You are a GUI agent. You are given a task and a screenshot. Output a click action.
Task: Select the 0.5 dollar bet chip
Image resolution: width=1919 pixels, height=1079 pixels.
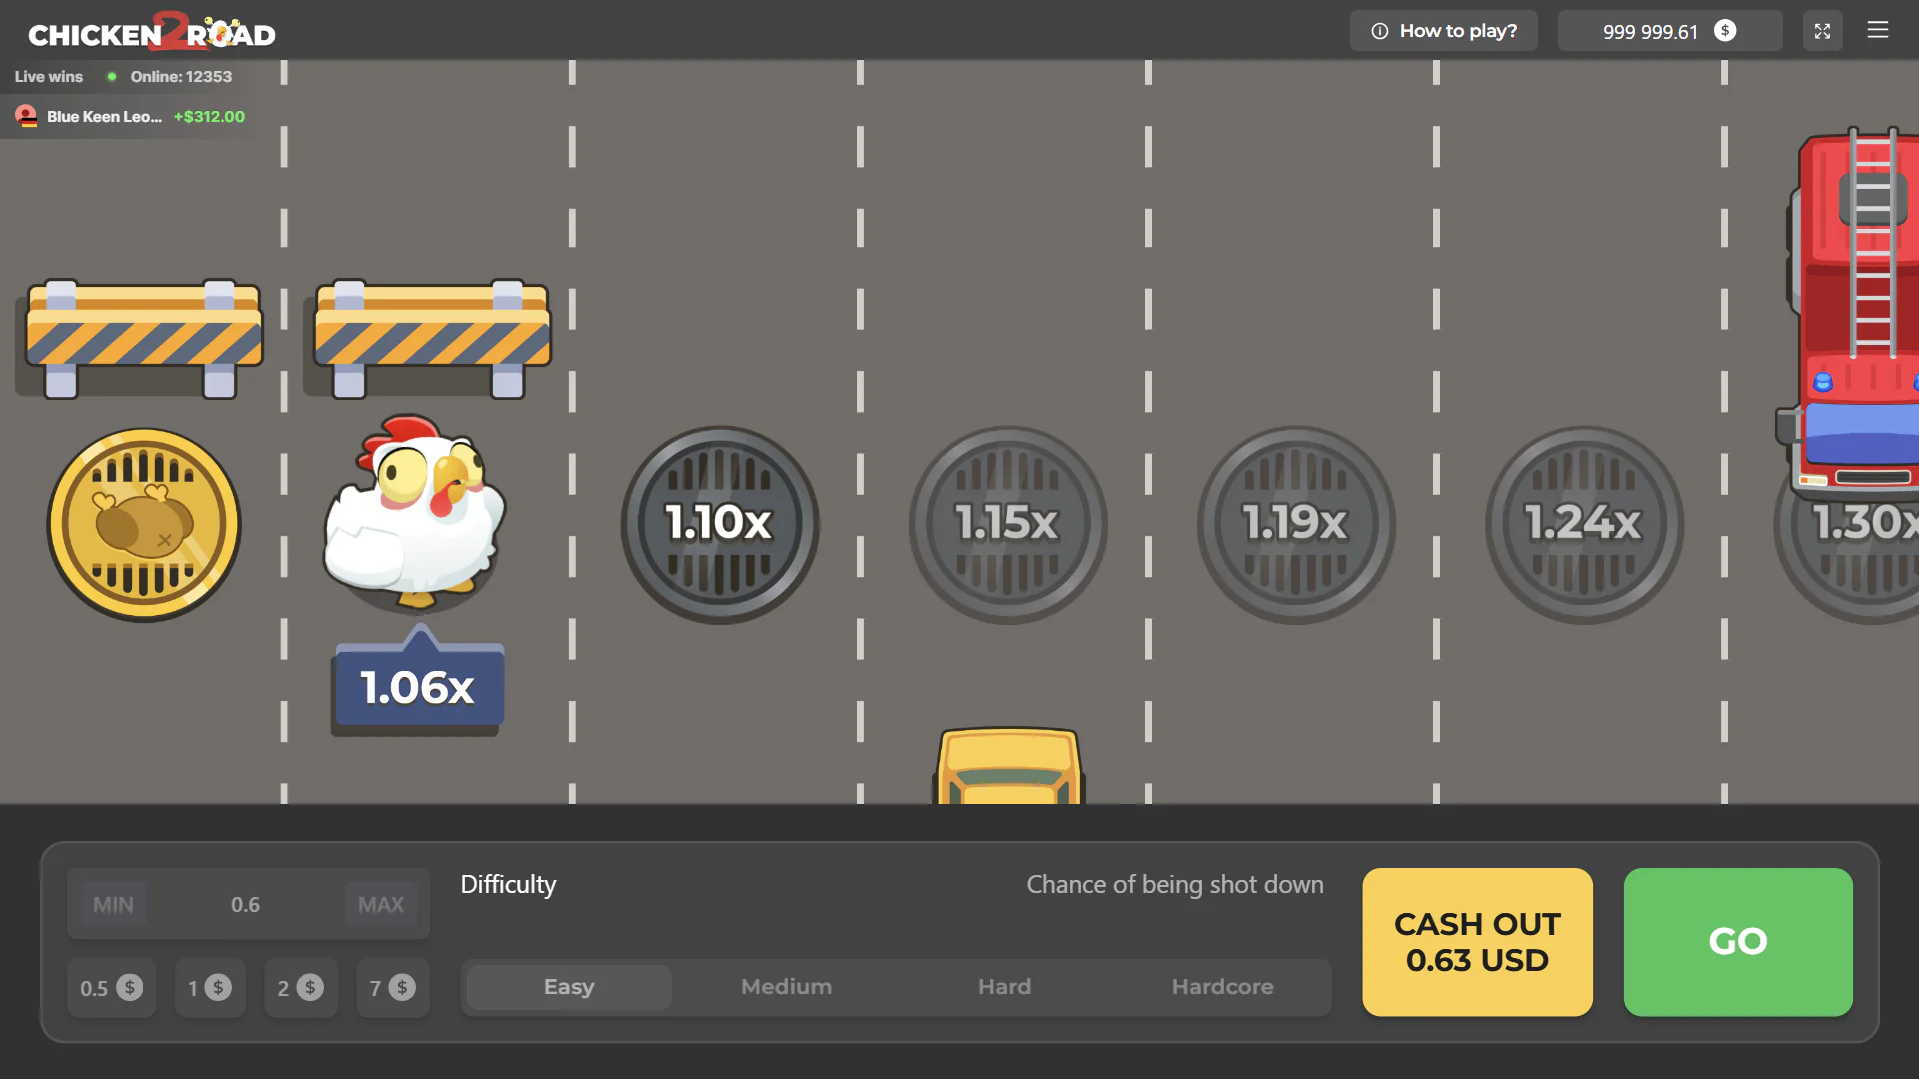click(111, 987)
